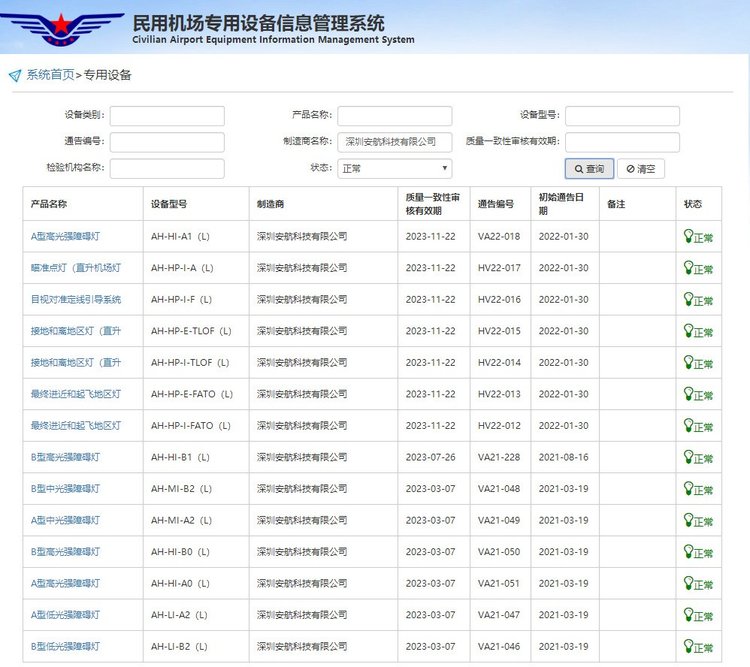Open the 目视对准定线引导系统 product link
The width and height of the screenshot is (750, 667).
[76, 299]
